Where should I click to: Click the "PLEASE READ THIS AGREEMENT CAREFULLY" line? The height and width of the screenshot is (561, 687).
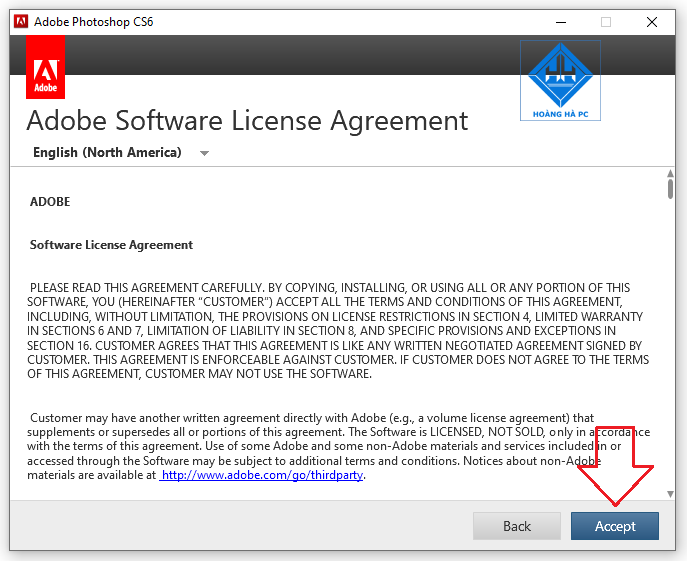(x=329, y=288)
